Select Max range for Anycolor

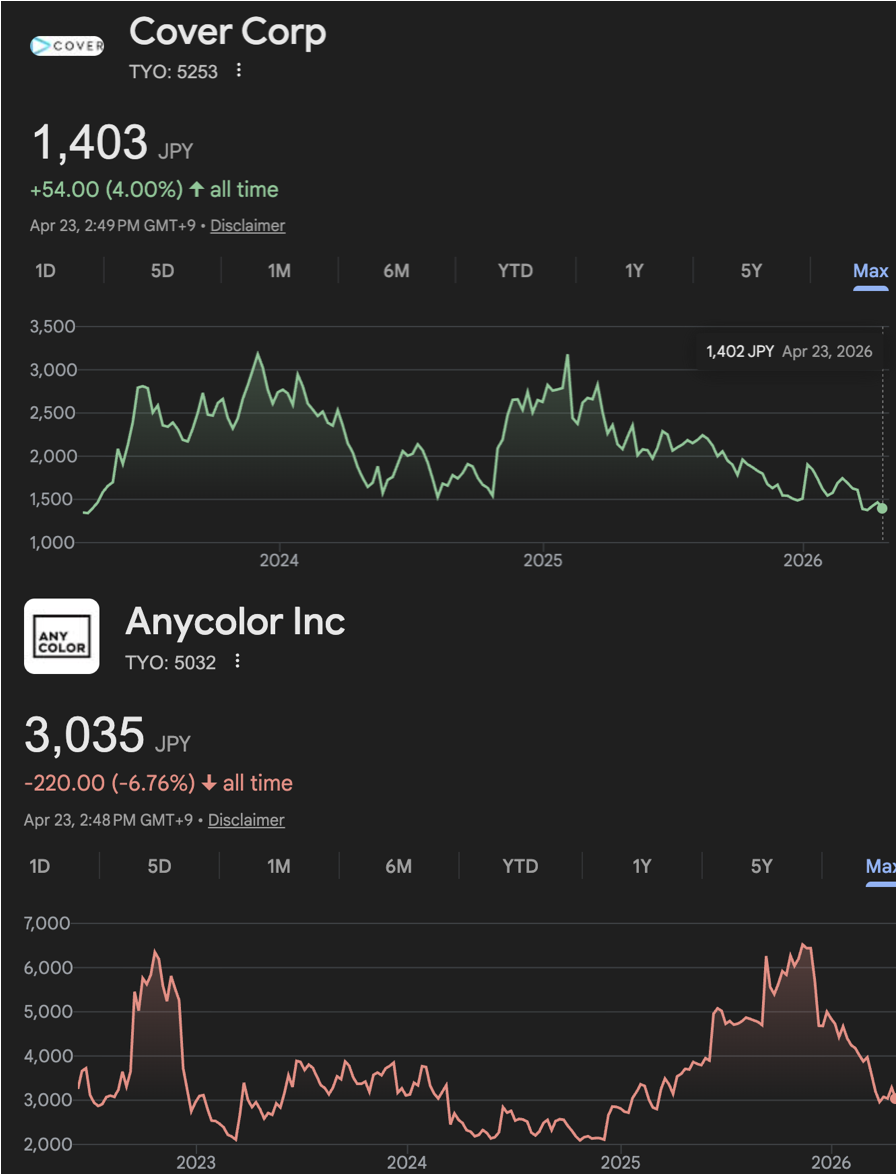[880, 866]
